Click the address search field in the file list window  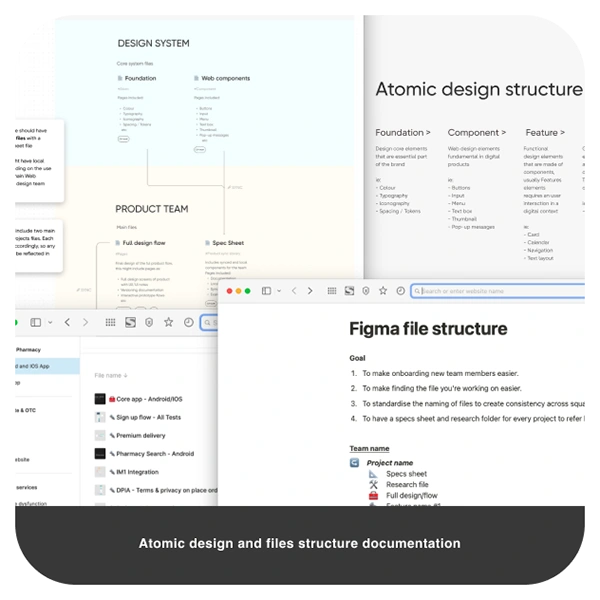[x=209, y=323]
